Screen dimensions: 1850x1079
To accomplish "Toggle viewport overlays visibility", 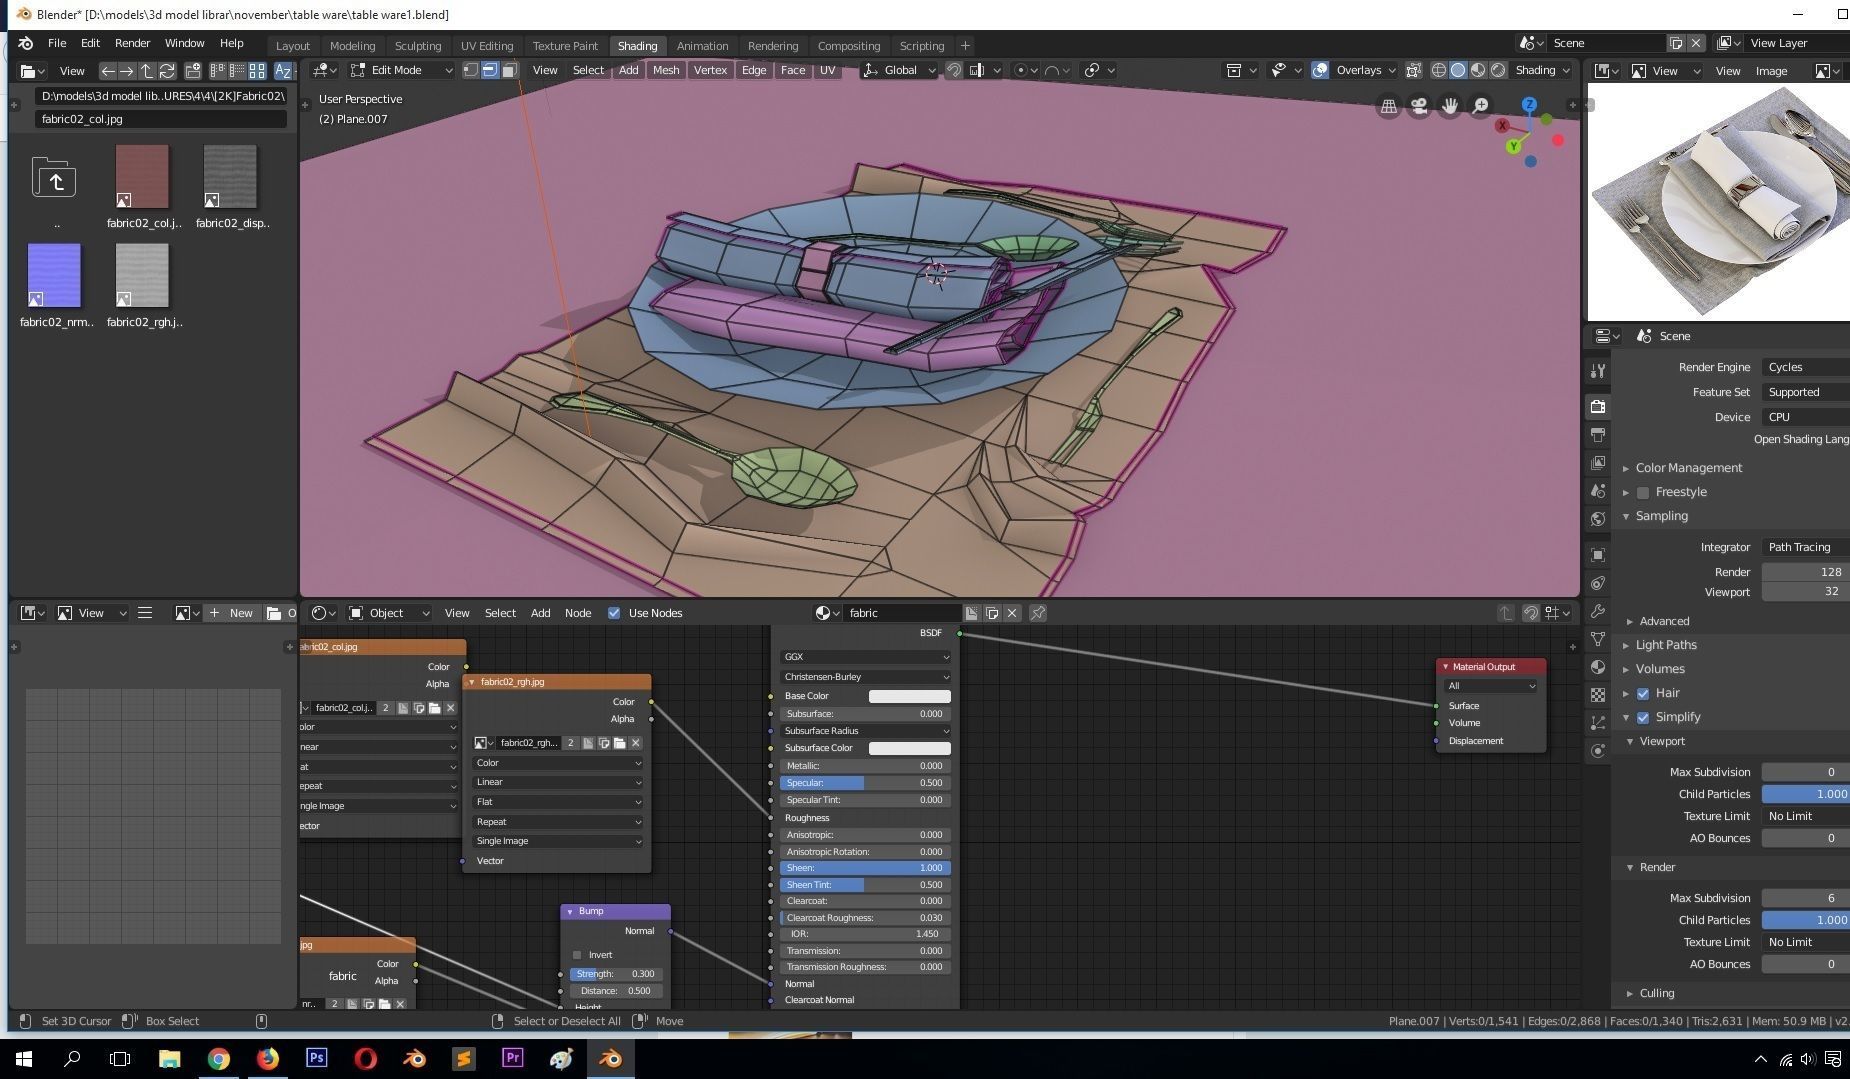I will (1320, 70).
